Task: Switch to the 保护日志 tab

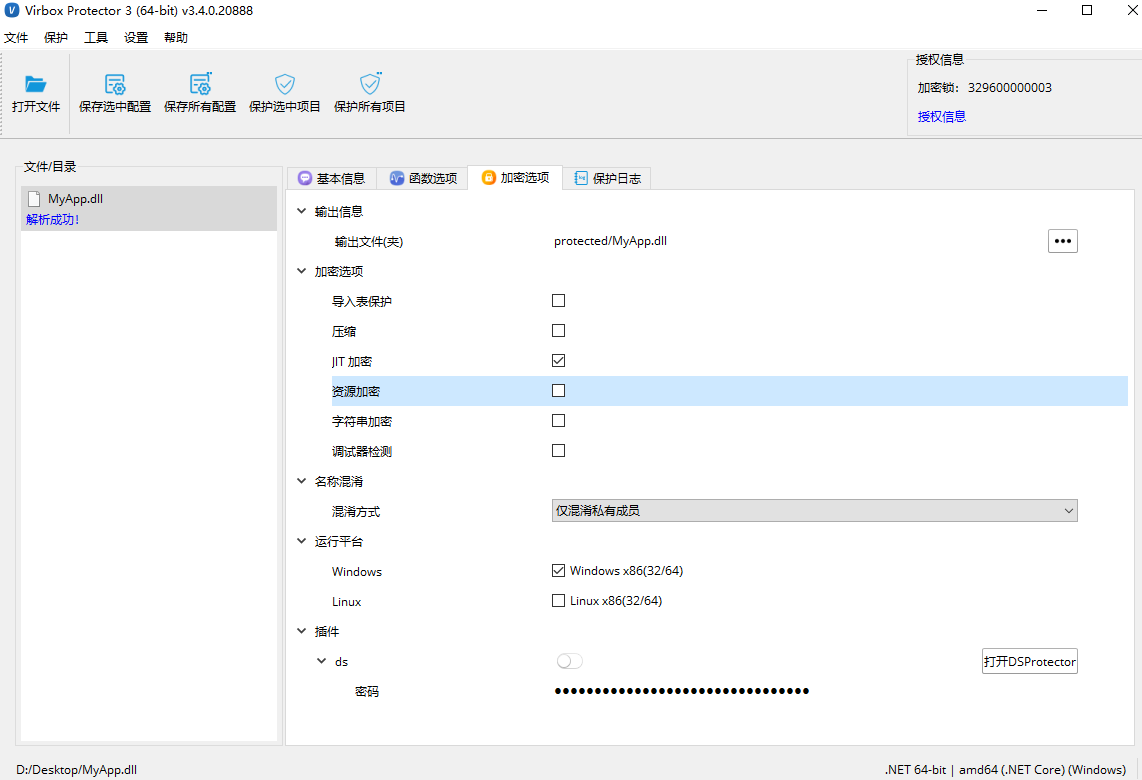Action: click(x=607, y=178)
